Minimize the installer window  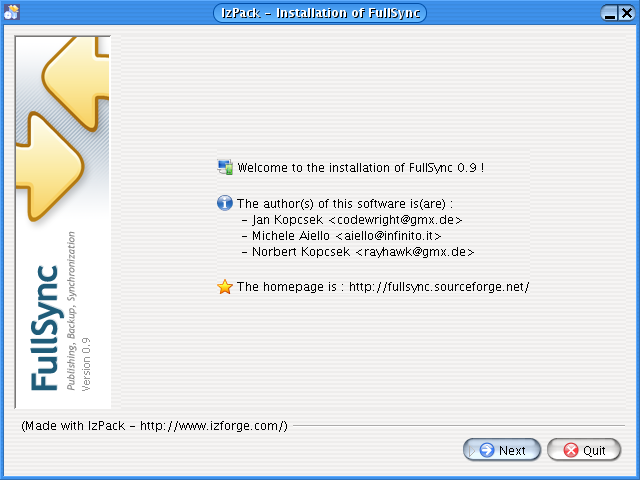pos(610,13)
